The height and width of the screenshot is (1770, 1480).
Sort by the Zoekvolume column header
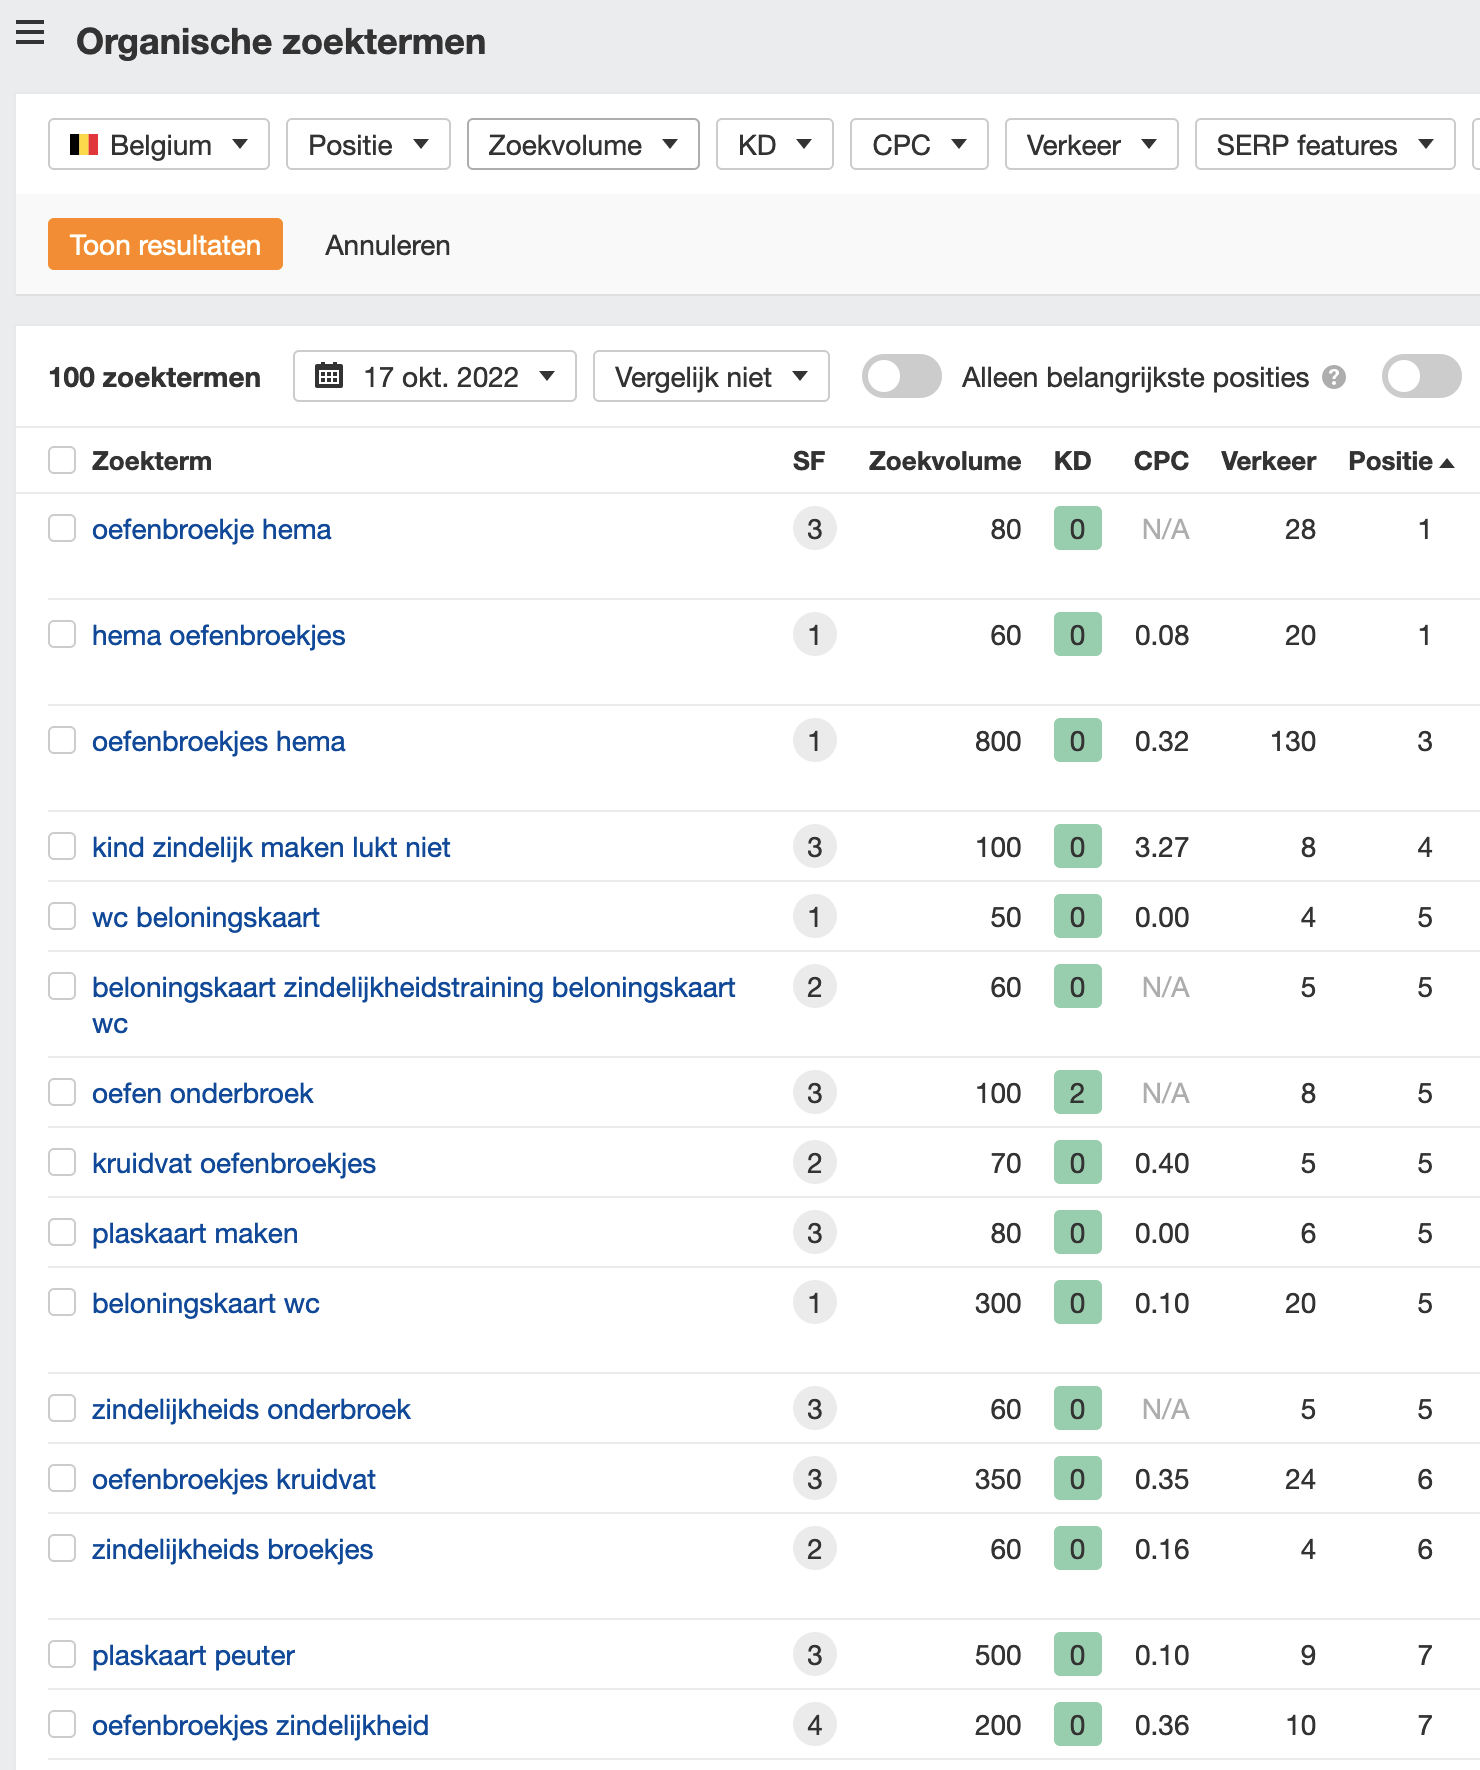945,461
